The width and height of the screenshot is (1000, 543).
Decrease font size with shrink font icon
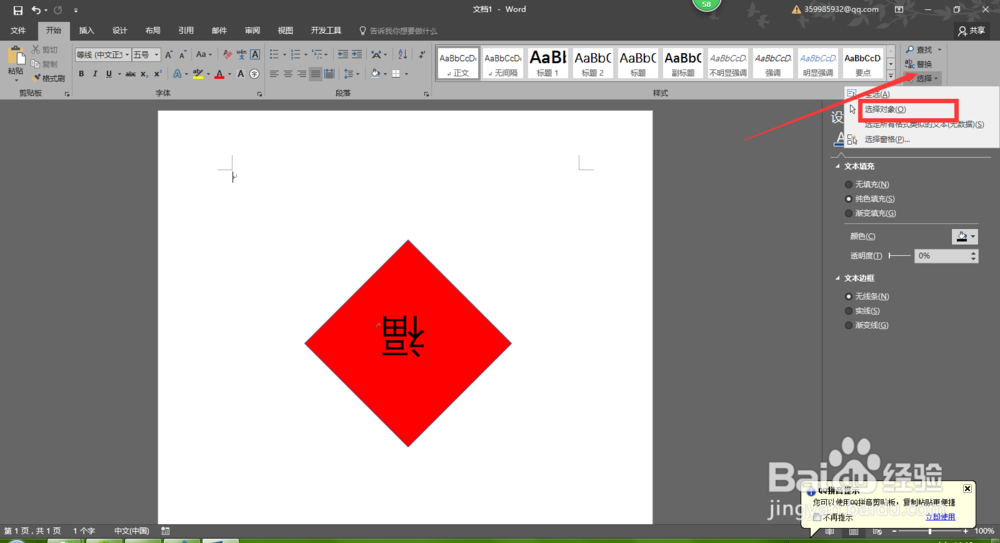tap(182, 55)
